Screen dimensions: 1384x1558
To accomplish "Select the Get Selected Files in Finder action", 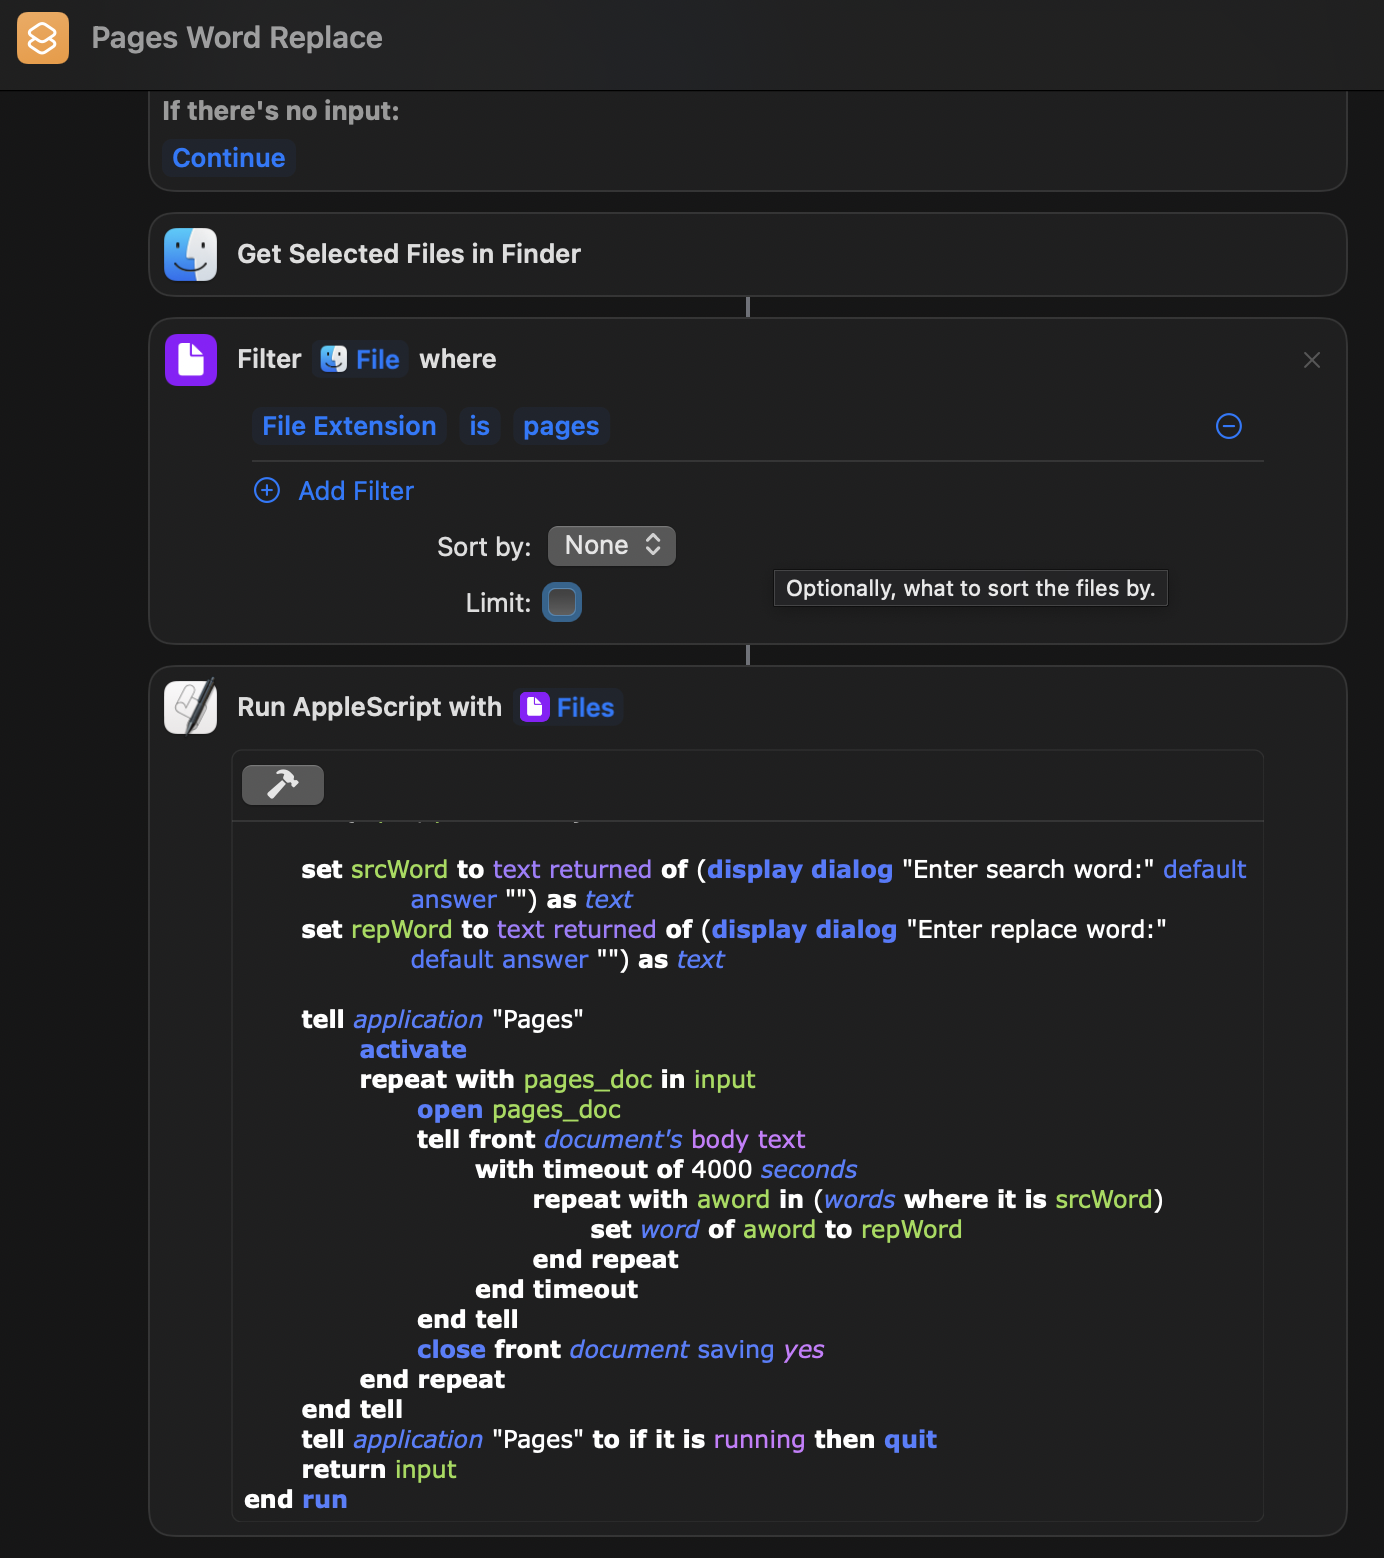I will pyautogui.click(x=748, y=254).
